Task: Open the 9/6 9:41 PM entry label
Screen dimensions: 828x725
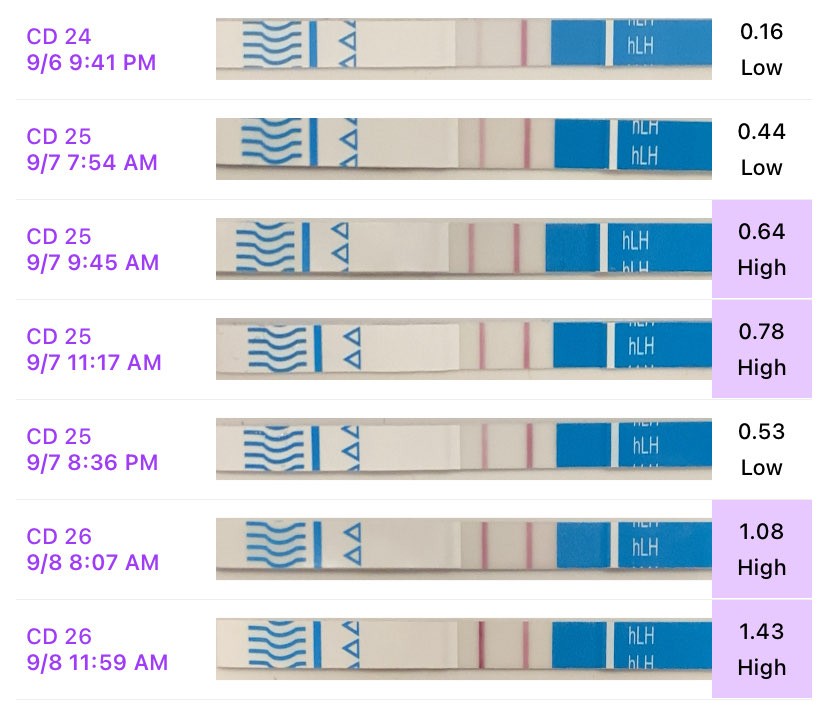Action: (91, 50)
